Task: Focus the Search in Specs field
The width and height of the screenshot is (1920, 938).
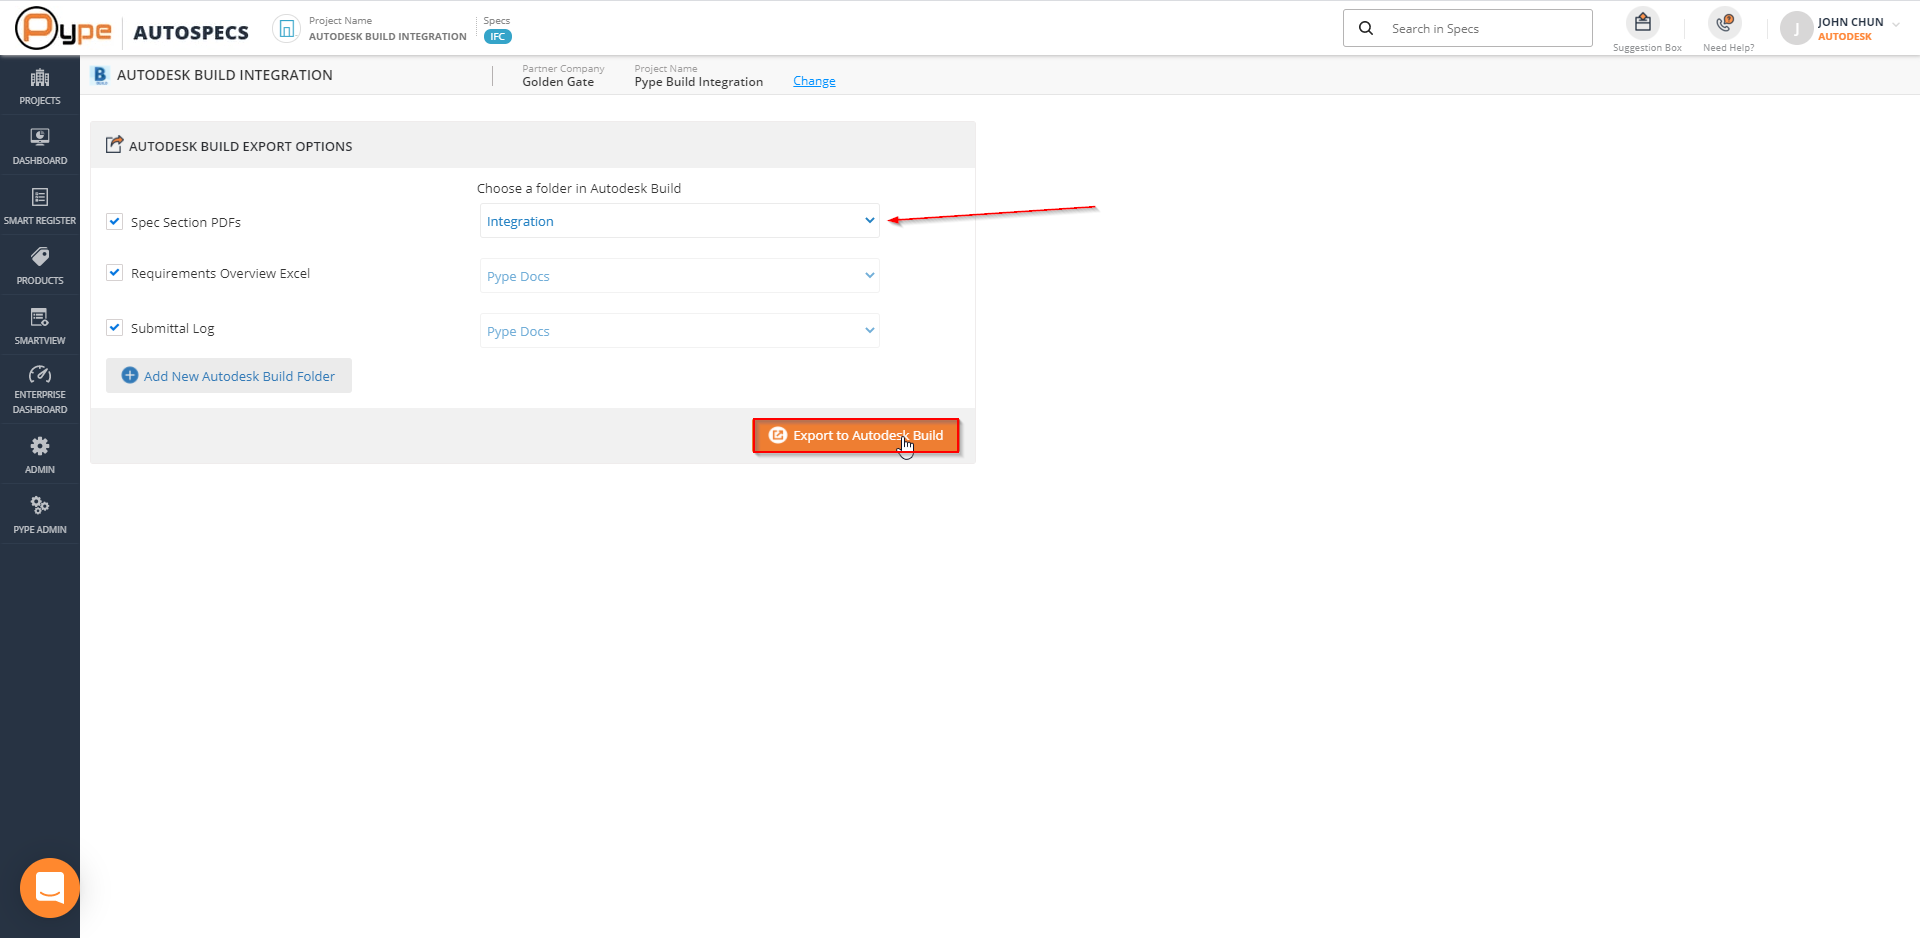Action: click(1468, 28)
